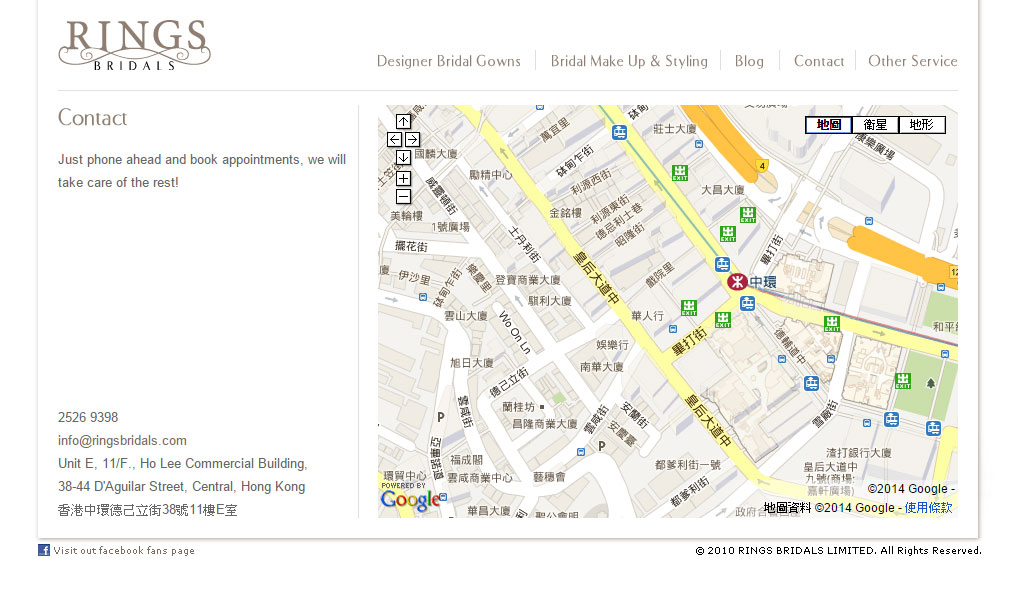Image resolution: width=1016 pixels, height=607 pixels.
Task: Switch map to 地形 (Terrain) view
Action: pyautogui.click(x=921, y=125)
